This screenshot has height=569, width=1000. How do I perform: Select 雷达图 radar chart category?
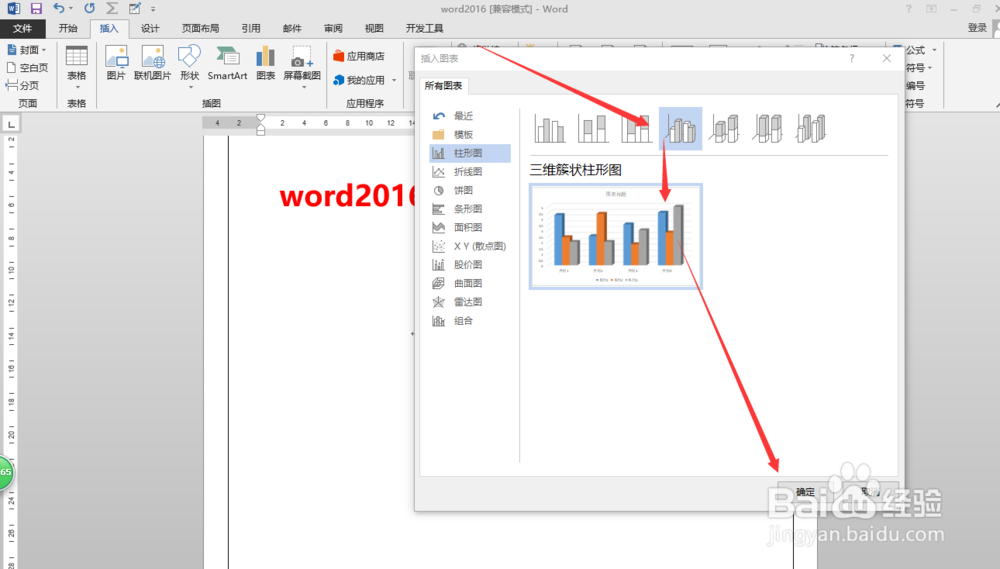tap(470, 302)
